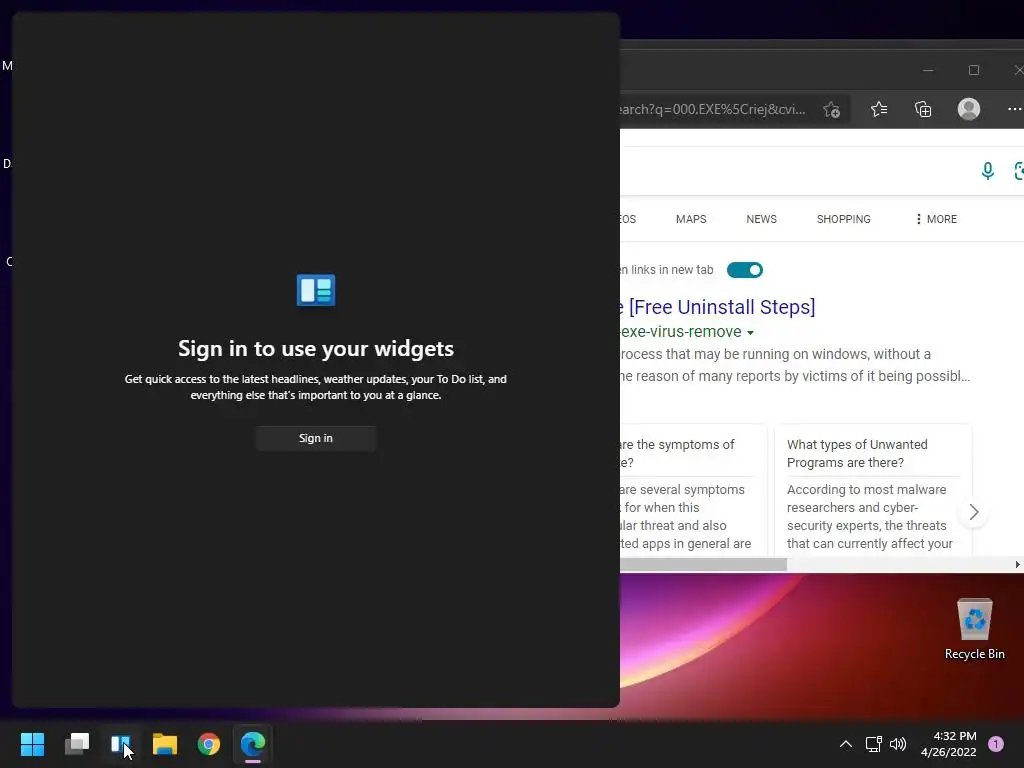1024x768 pixels.
Task: Open the clock showing 4:32 PM
Action: pos(948,744)
